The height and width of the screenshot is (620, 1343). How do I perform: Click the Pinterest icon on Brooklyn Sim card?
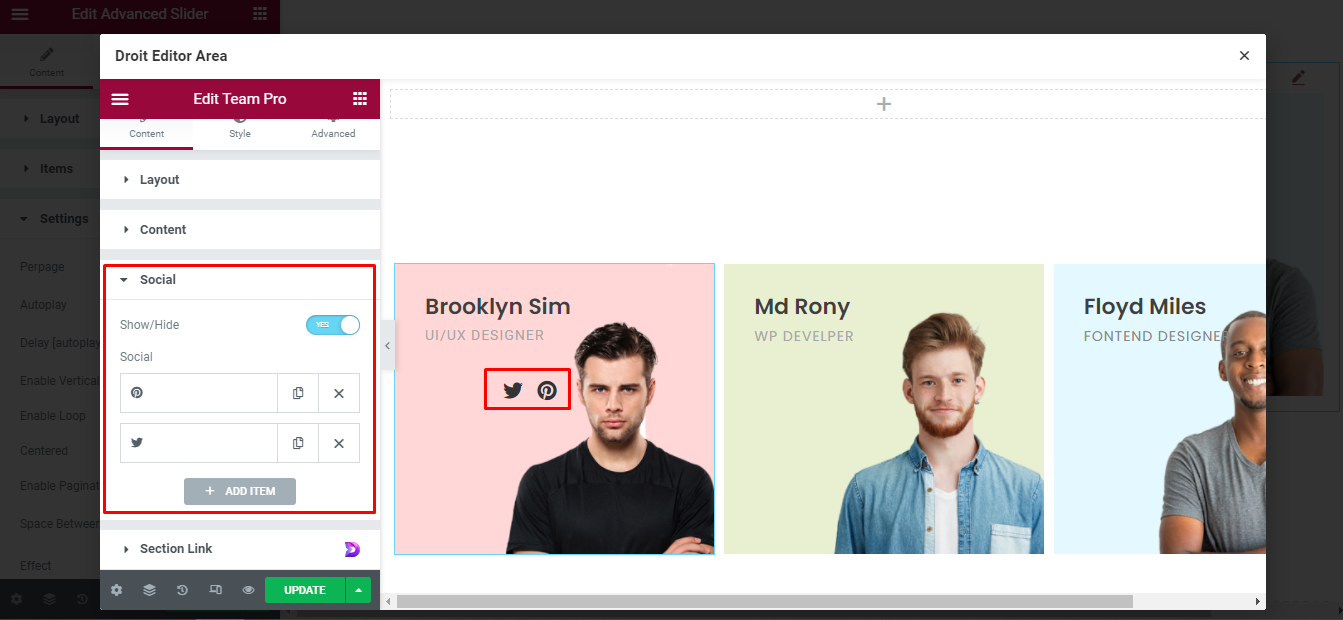point(547,390)
